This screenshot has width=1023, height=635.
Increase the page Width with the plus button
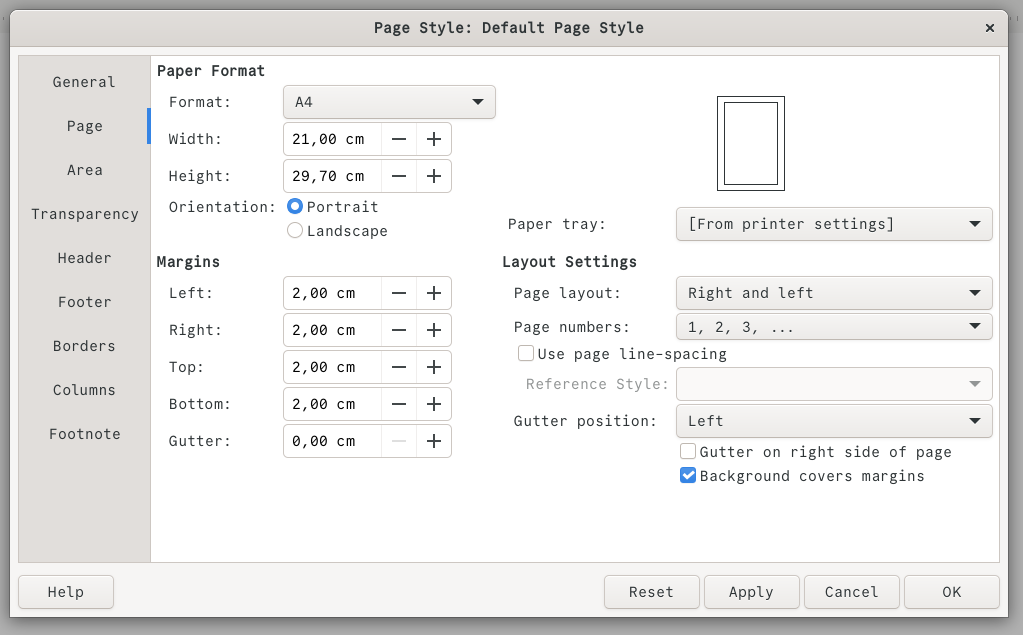click(433, 138)
